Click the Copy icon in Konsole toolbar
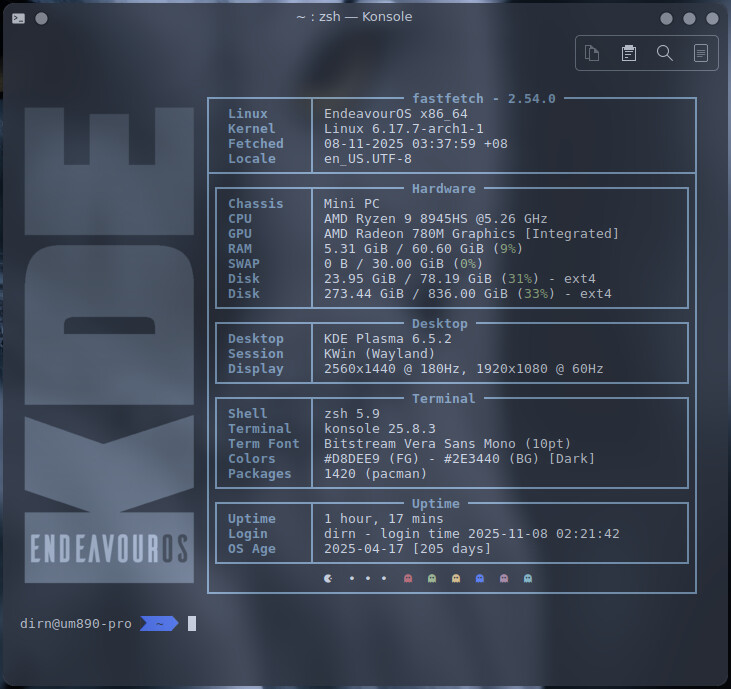 592,53
